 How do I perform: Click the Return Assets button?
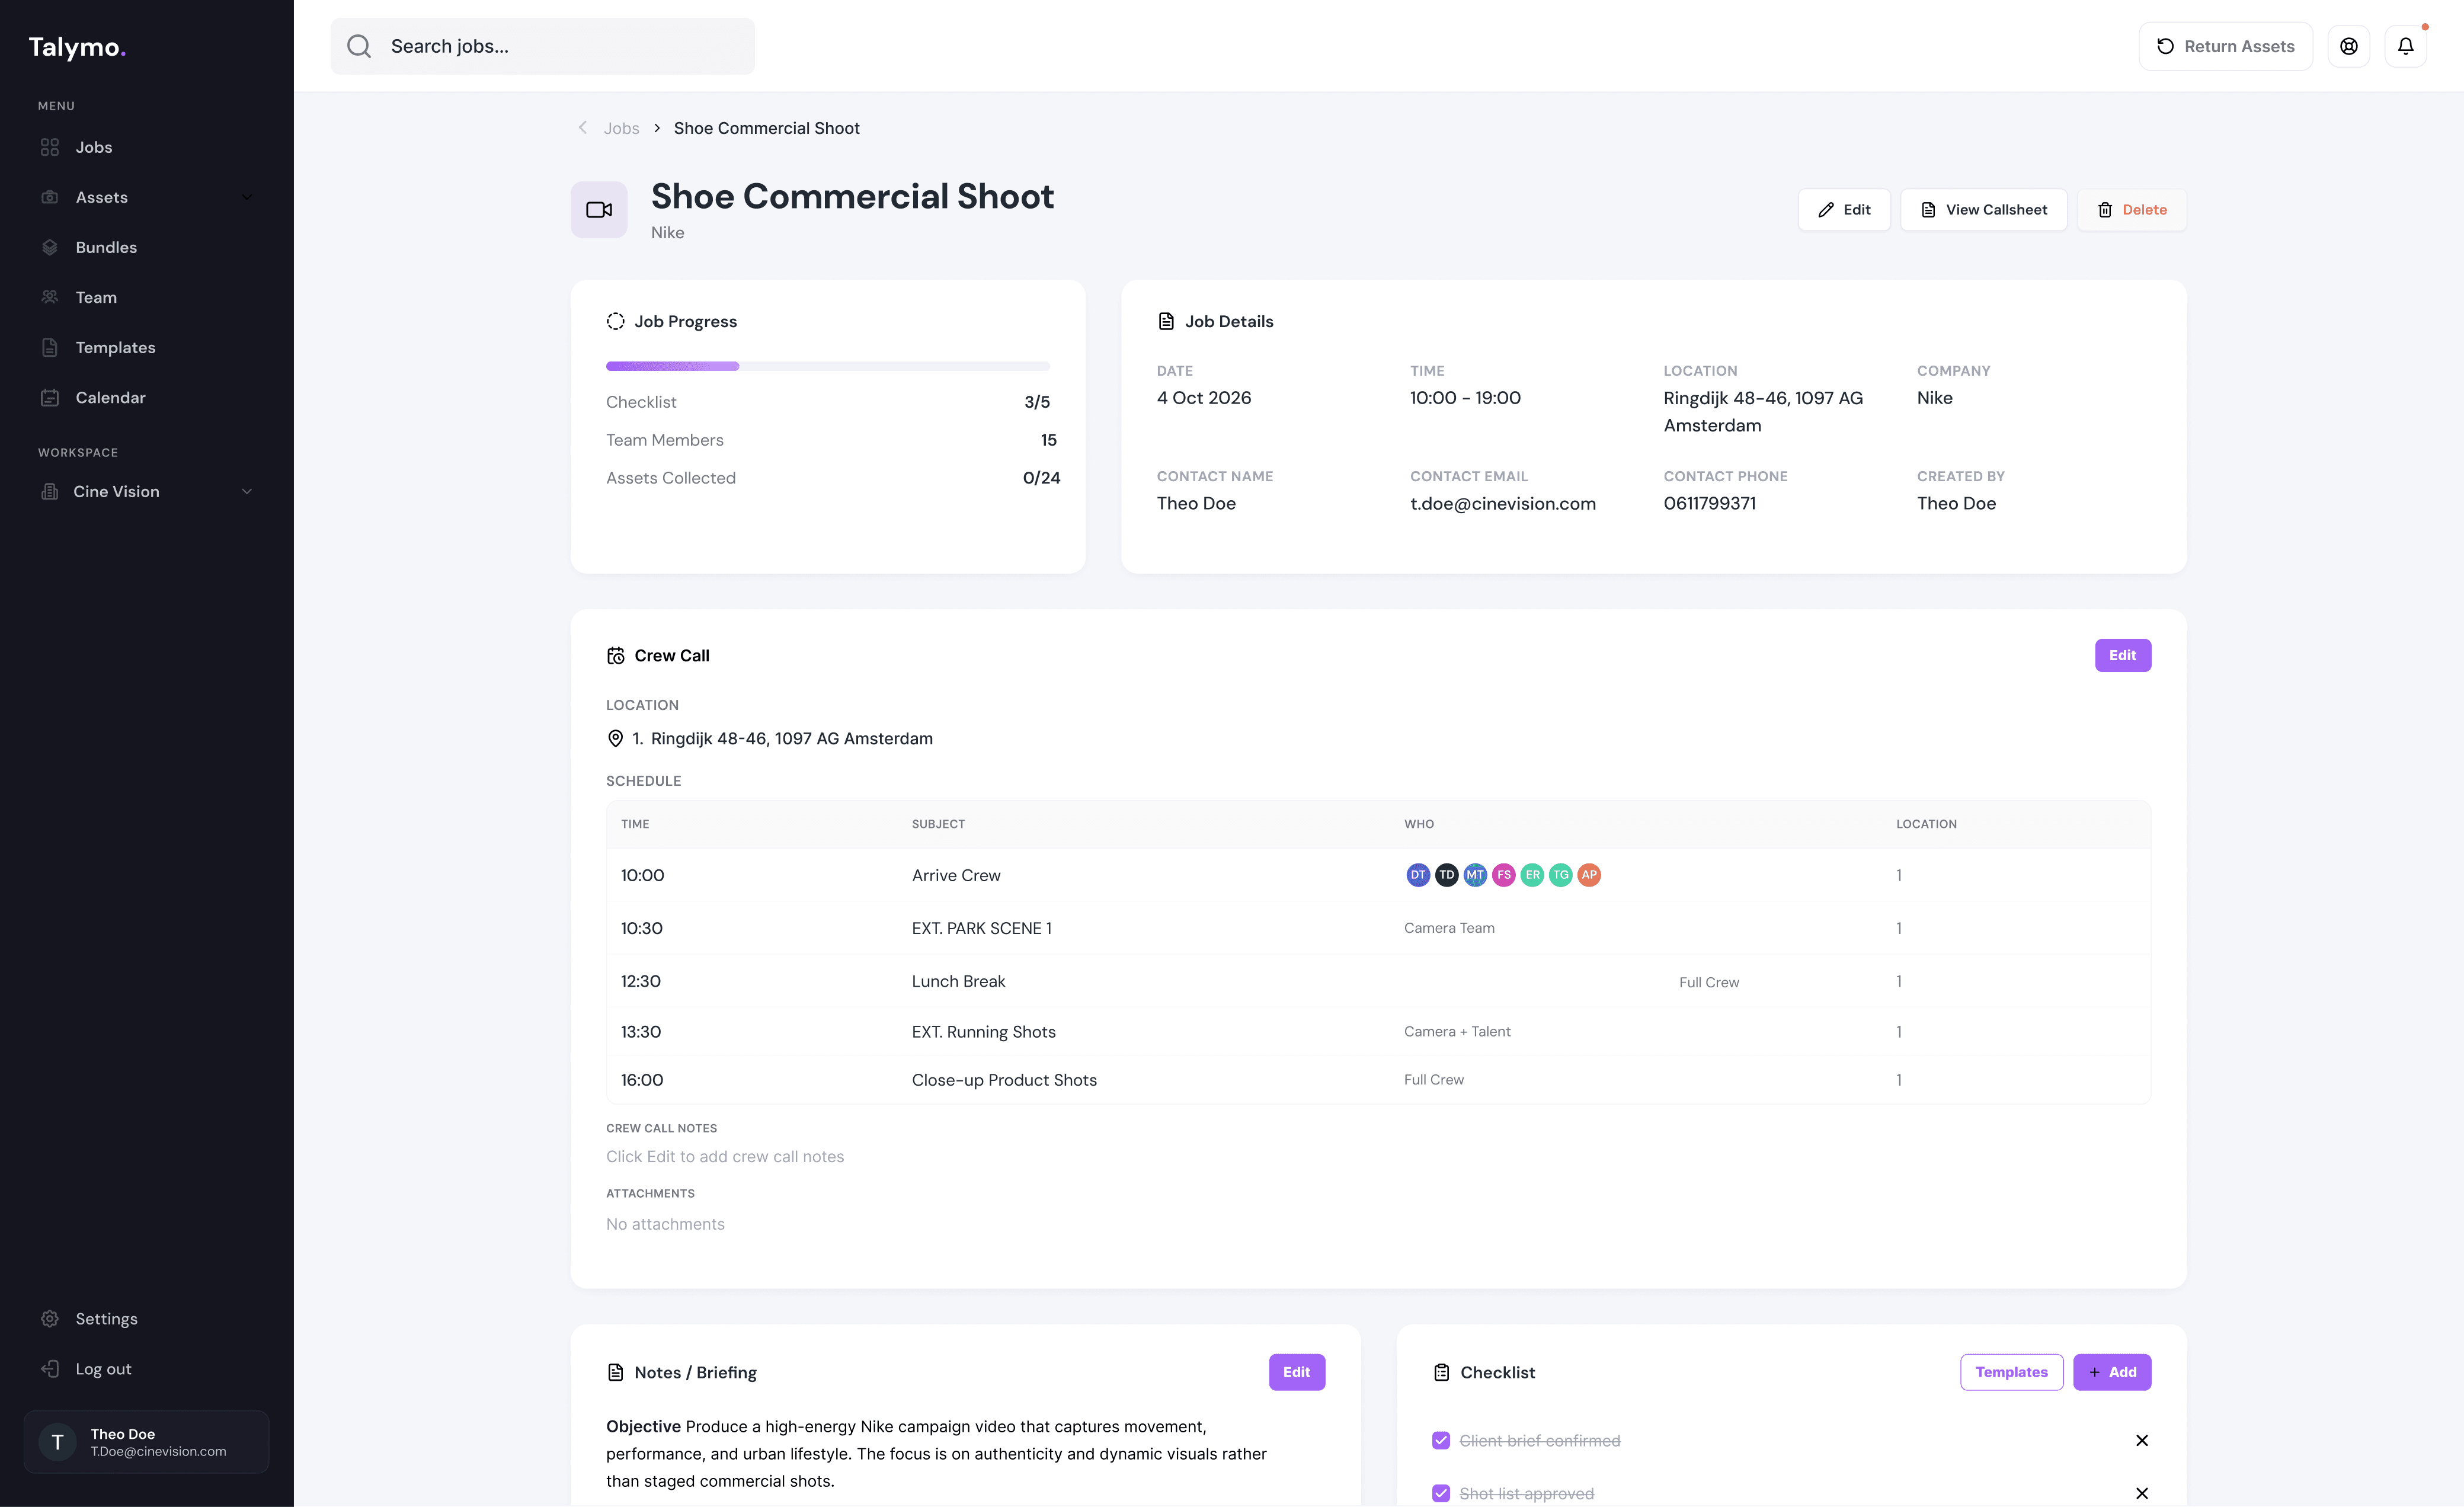coord(2225,46)
